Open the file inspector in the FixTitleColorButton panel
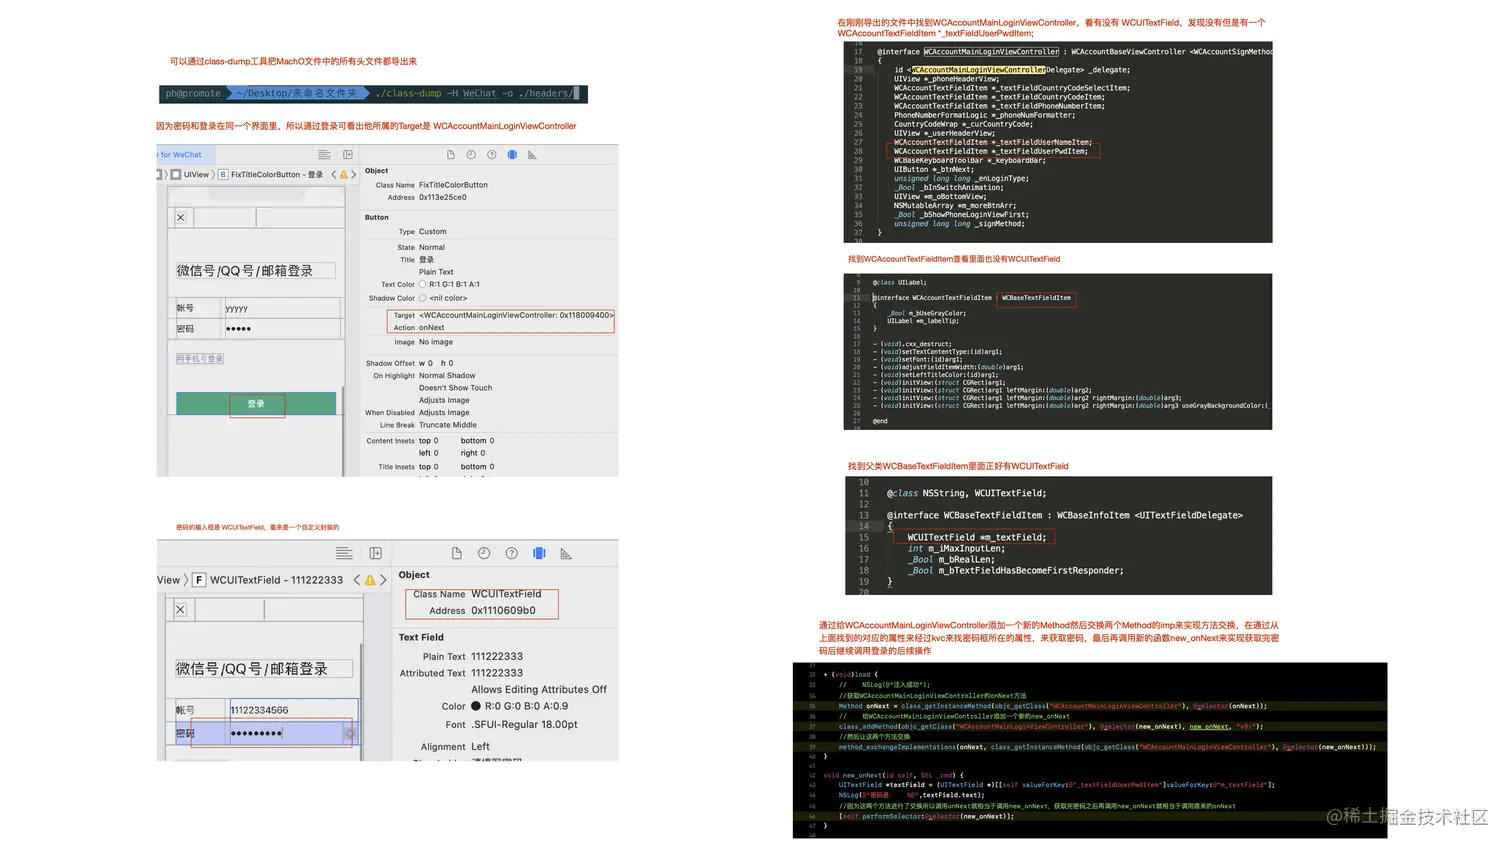 (x=452, y=154)
